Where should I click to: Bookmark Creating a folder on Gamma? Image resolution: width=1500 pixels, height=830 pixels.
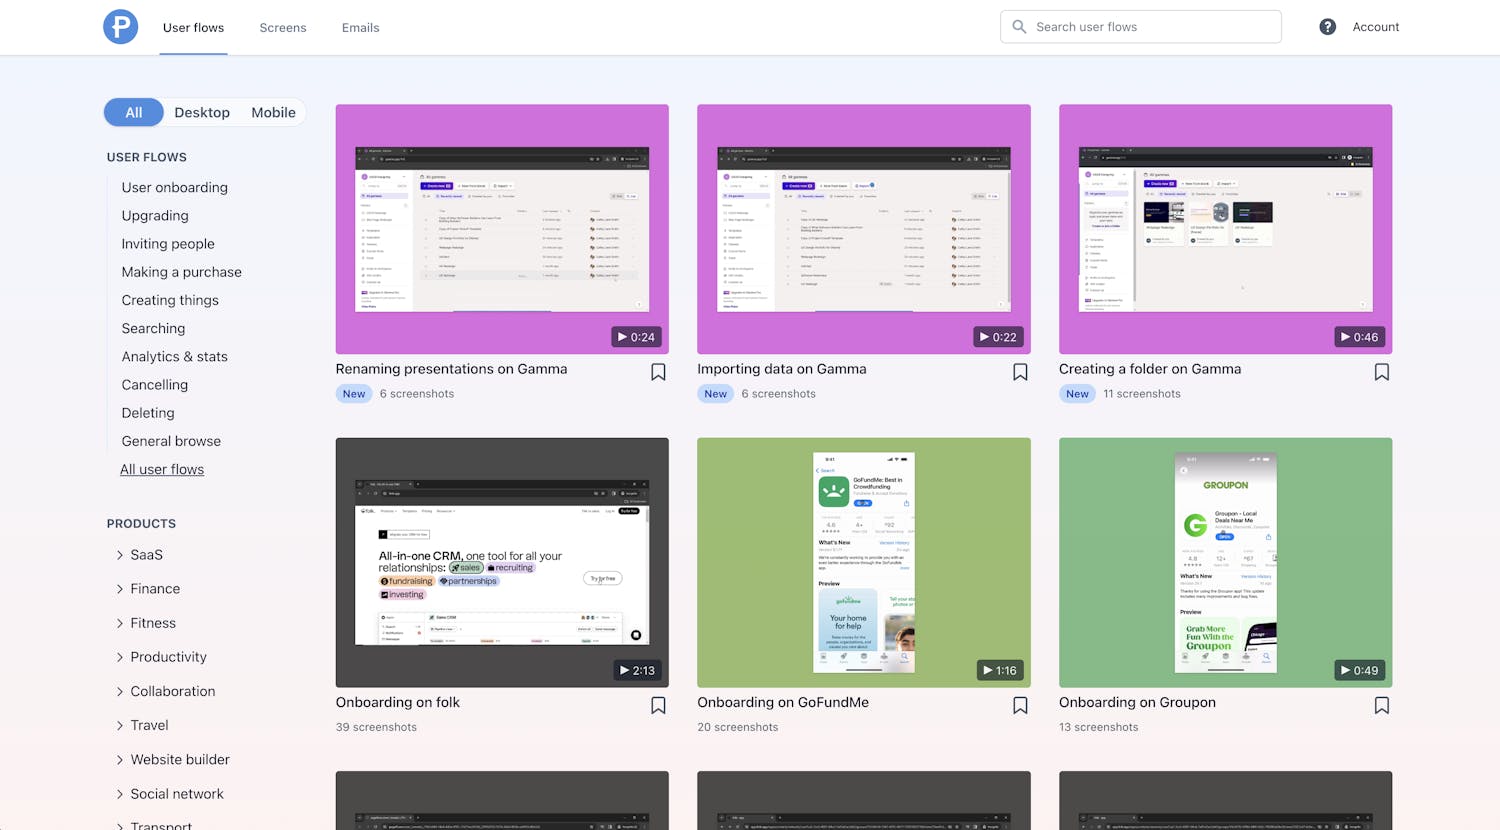pos(1381,372)
